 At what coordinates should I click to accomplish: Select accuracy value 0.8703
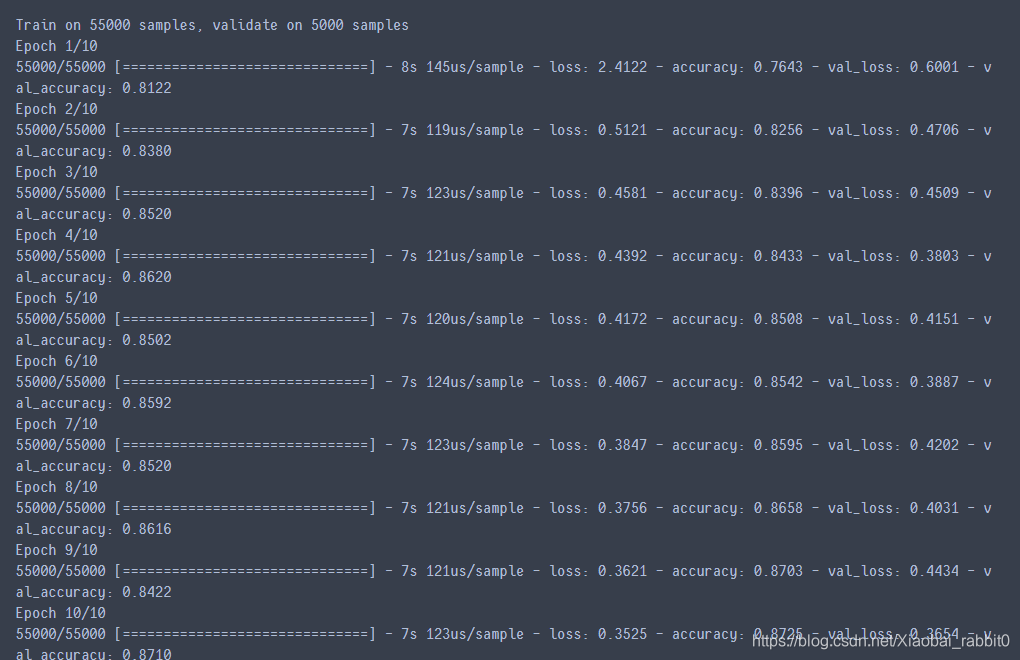[778, 572]
